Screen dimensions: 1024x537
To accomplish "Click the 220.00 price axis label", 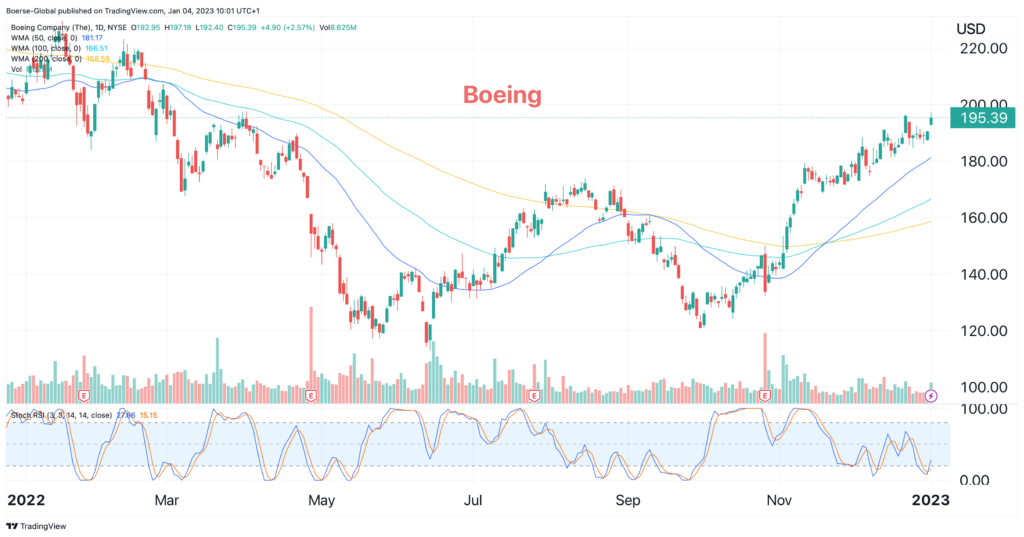I will click(x=984, y=48).
